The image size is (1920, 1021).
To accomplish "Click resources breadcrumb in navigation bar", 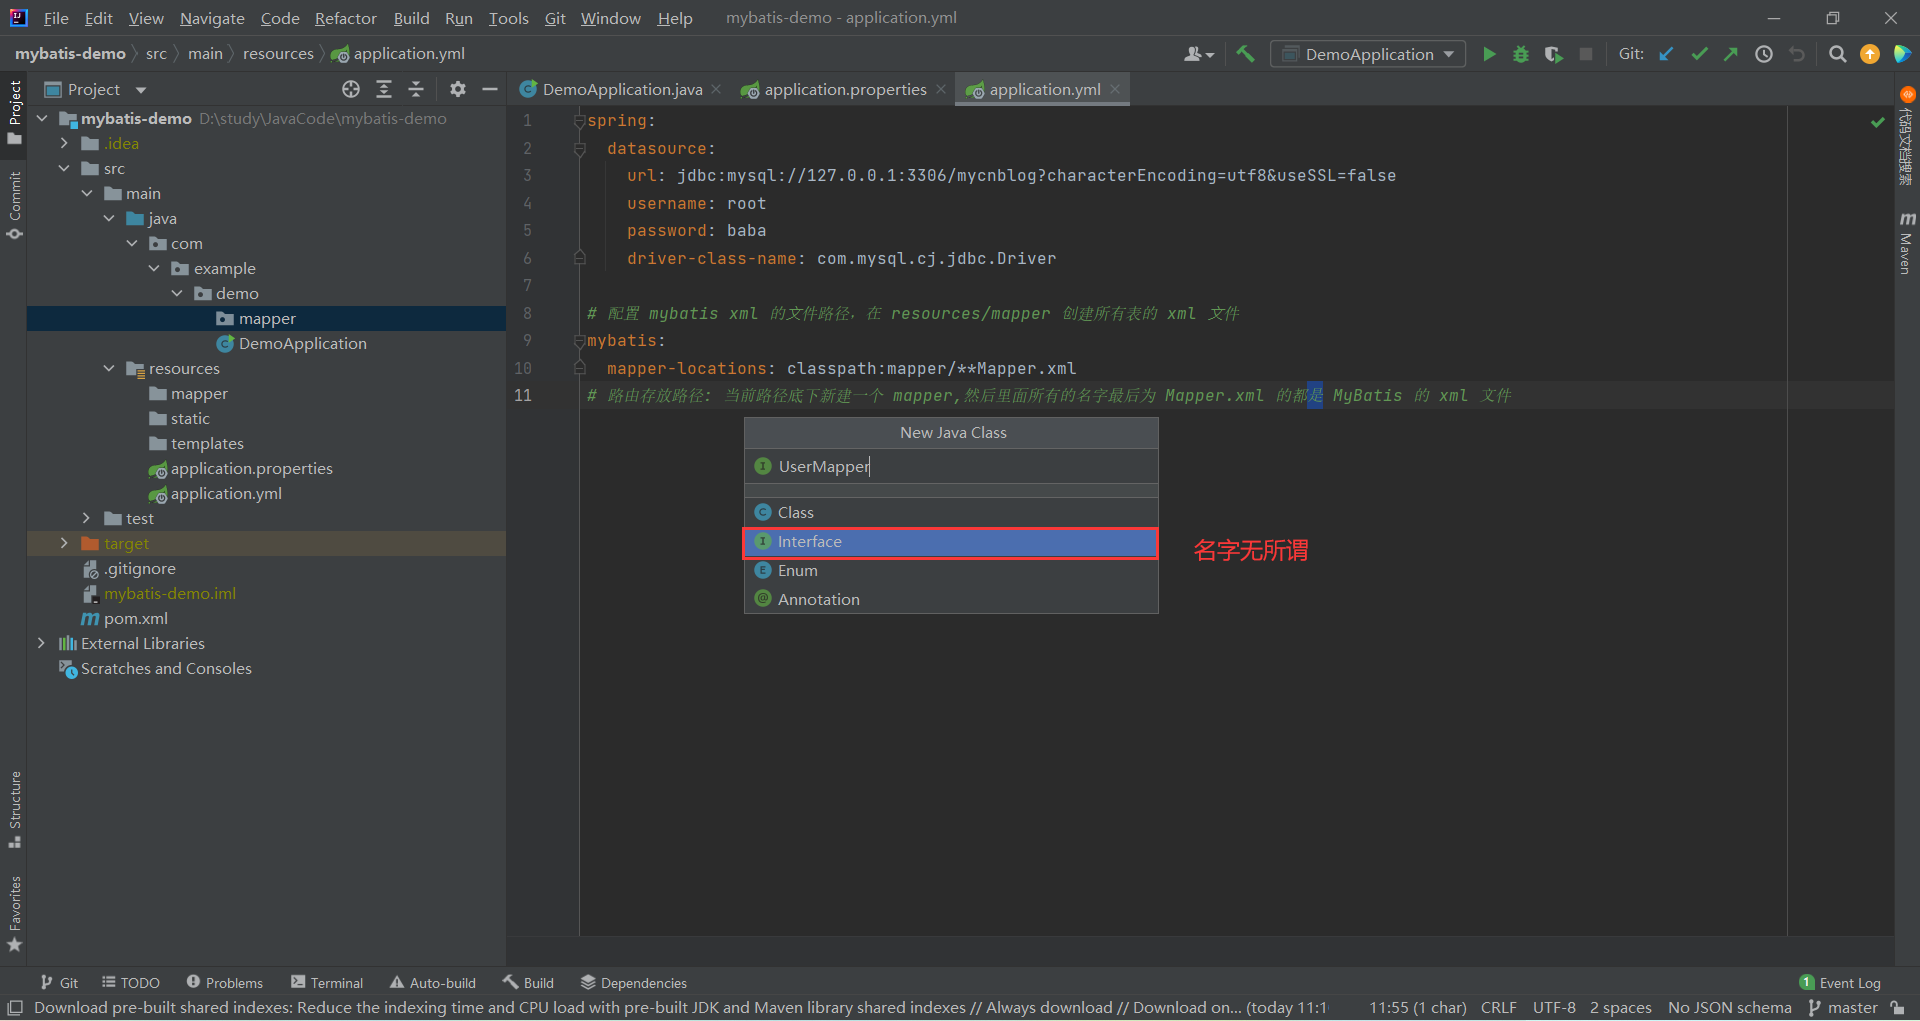I will coord(278,54).
